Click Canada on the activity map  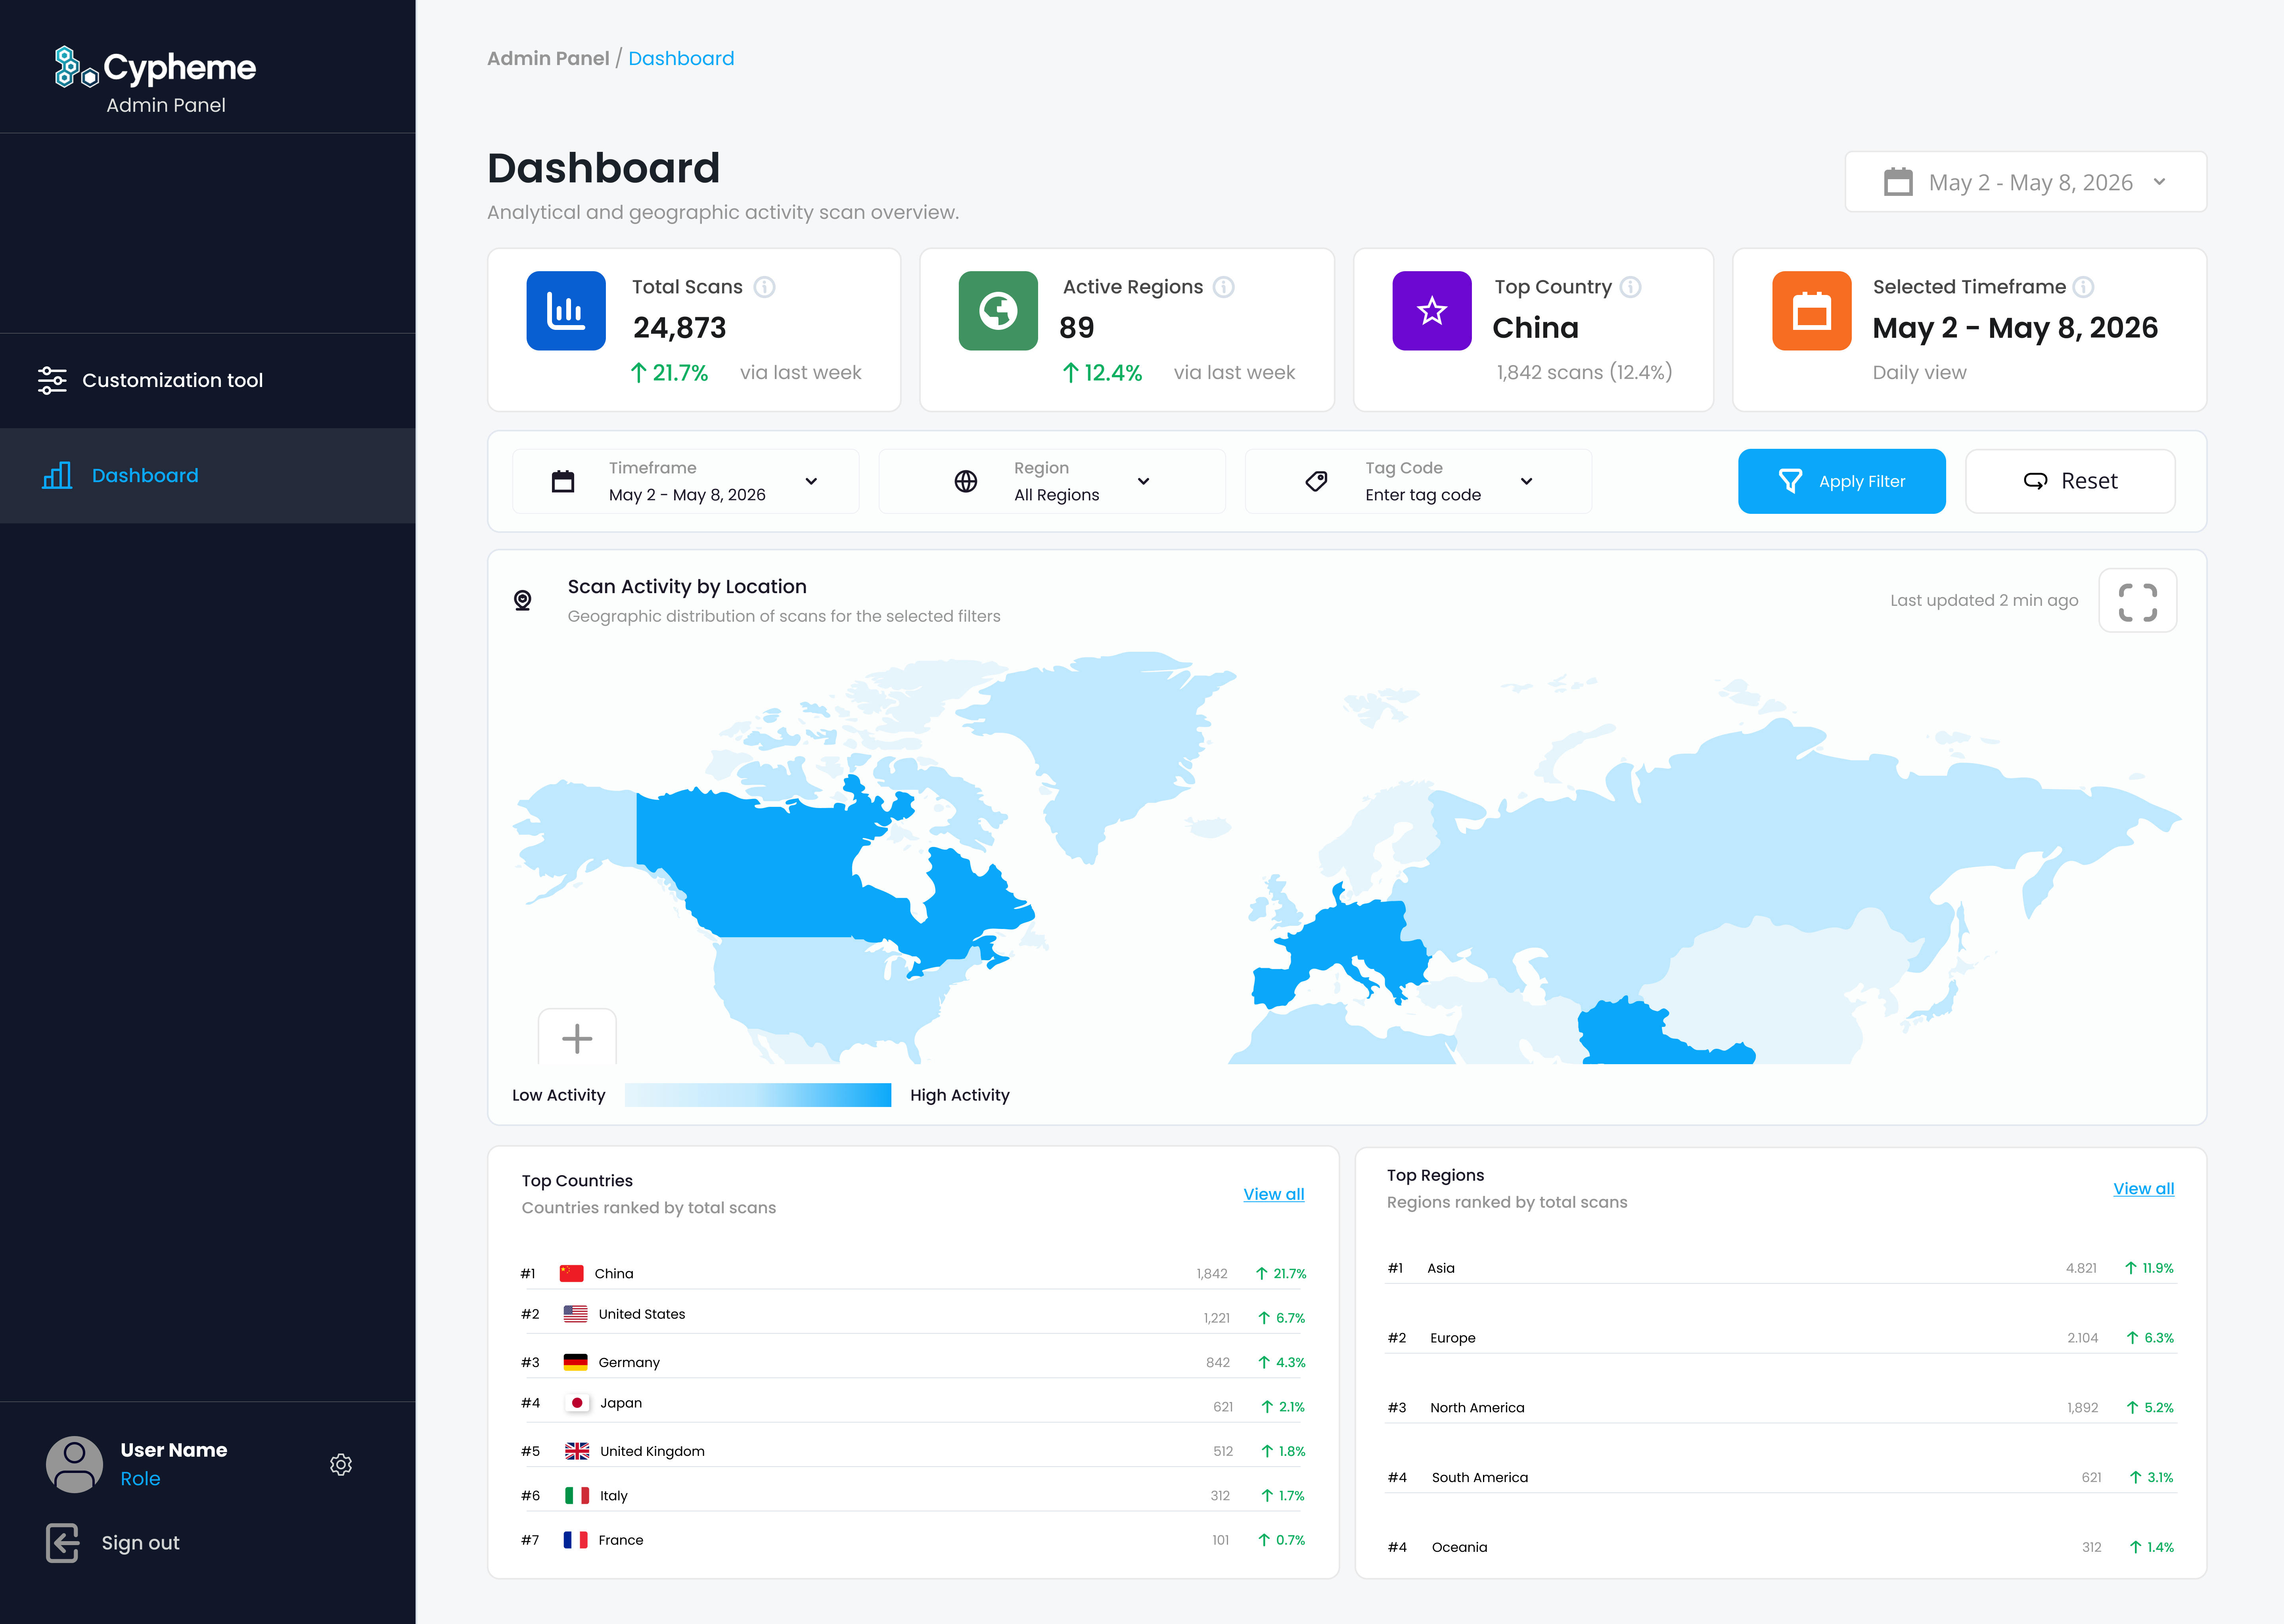tap(780, 870)
